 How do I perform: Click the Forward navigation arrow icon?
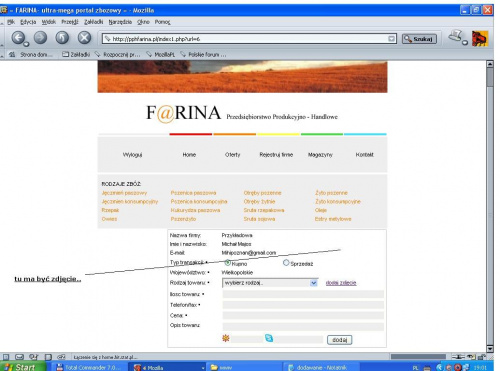tap(40, 37)
